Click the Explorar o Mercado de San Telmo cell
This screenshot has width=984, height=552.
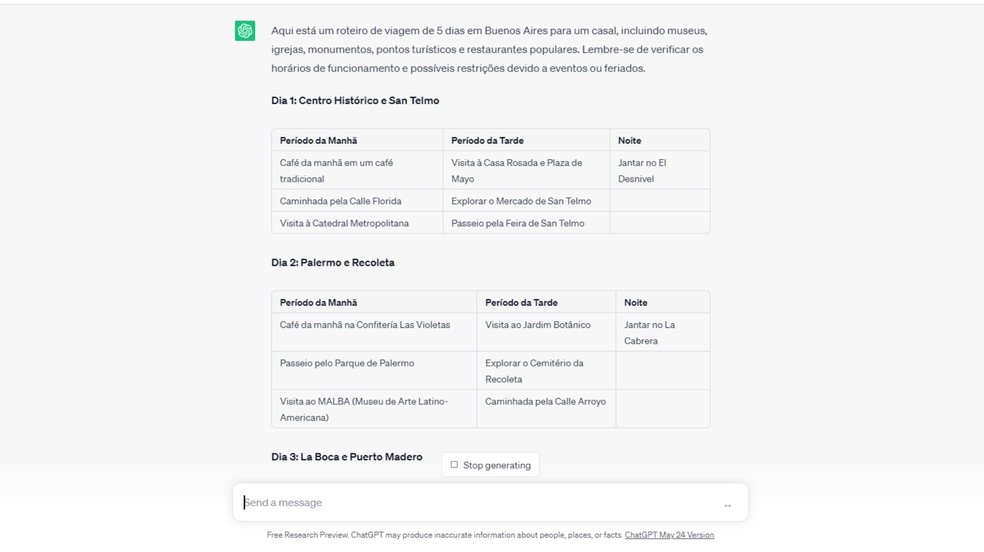(x=521, y=201)
